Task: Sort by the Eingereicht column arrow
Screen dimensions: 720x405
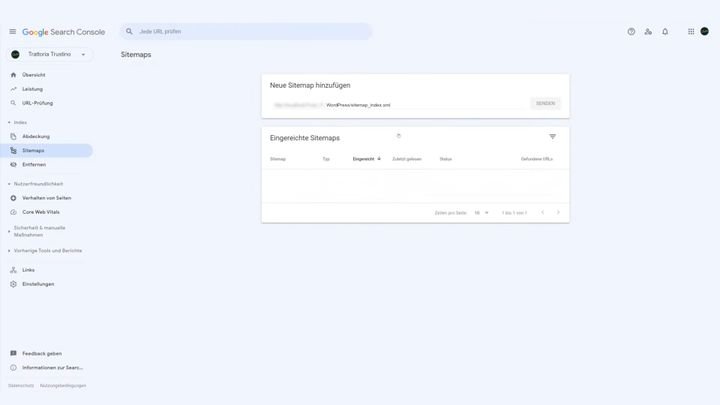Action: pyautogui.click(x=379, y=159)
